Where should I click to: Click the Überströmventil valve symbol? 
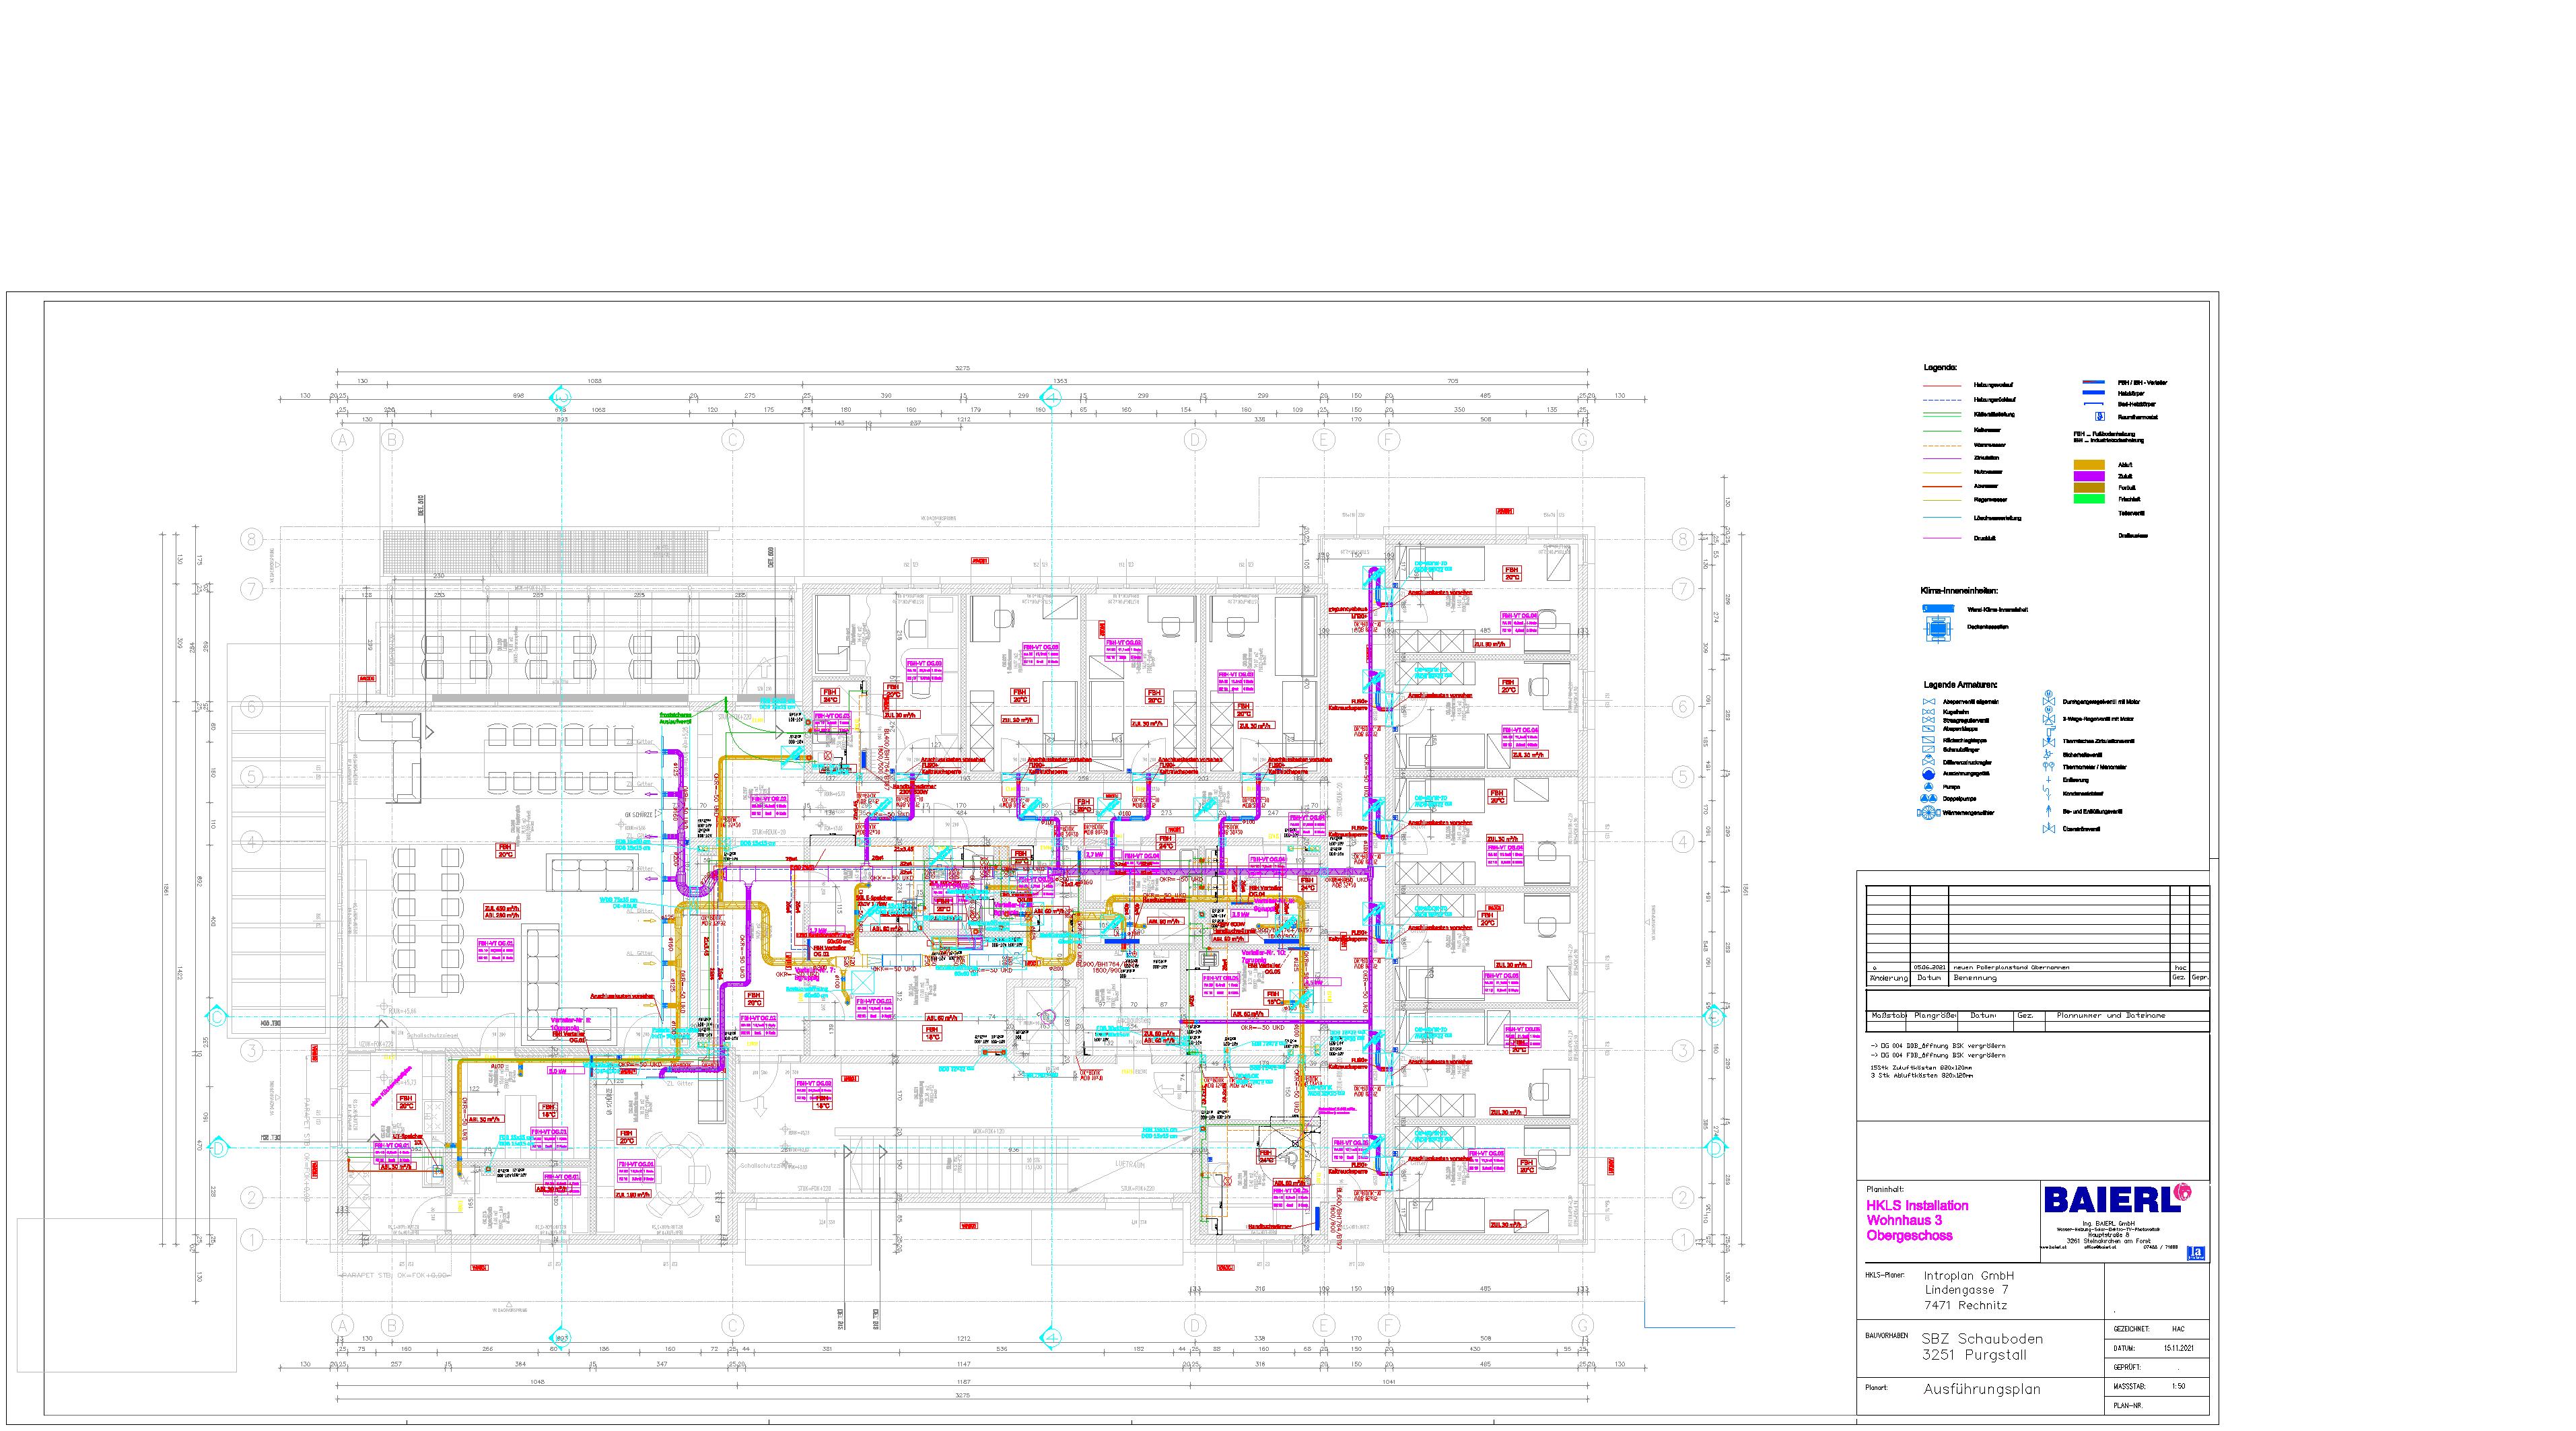click(2049, 829)
